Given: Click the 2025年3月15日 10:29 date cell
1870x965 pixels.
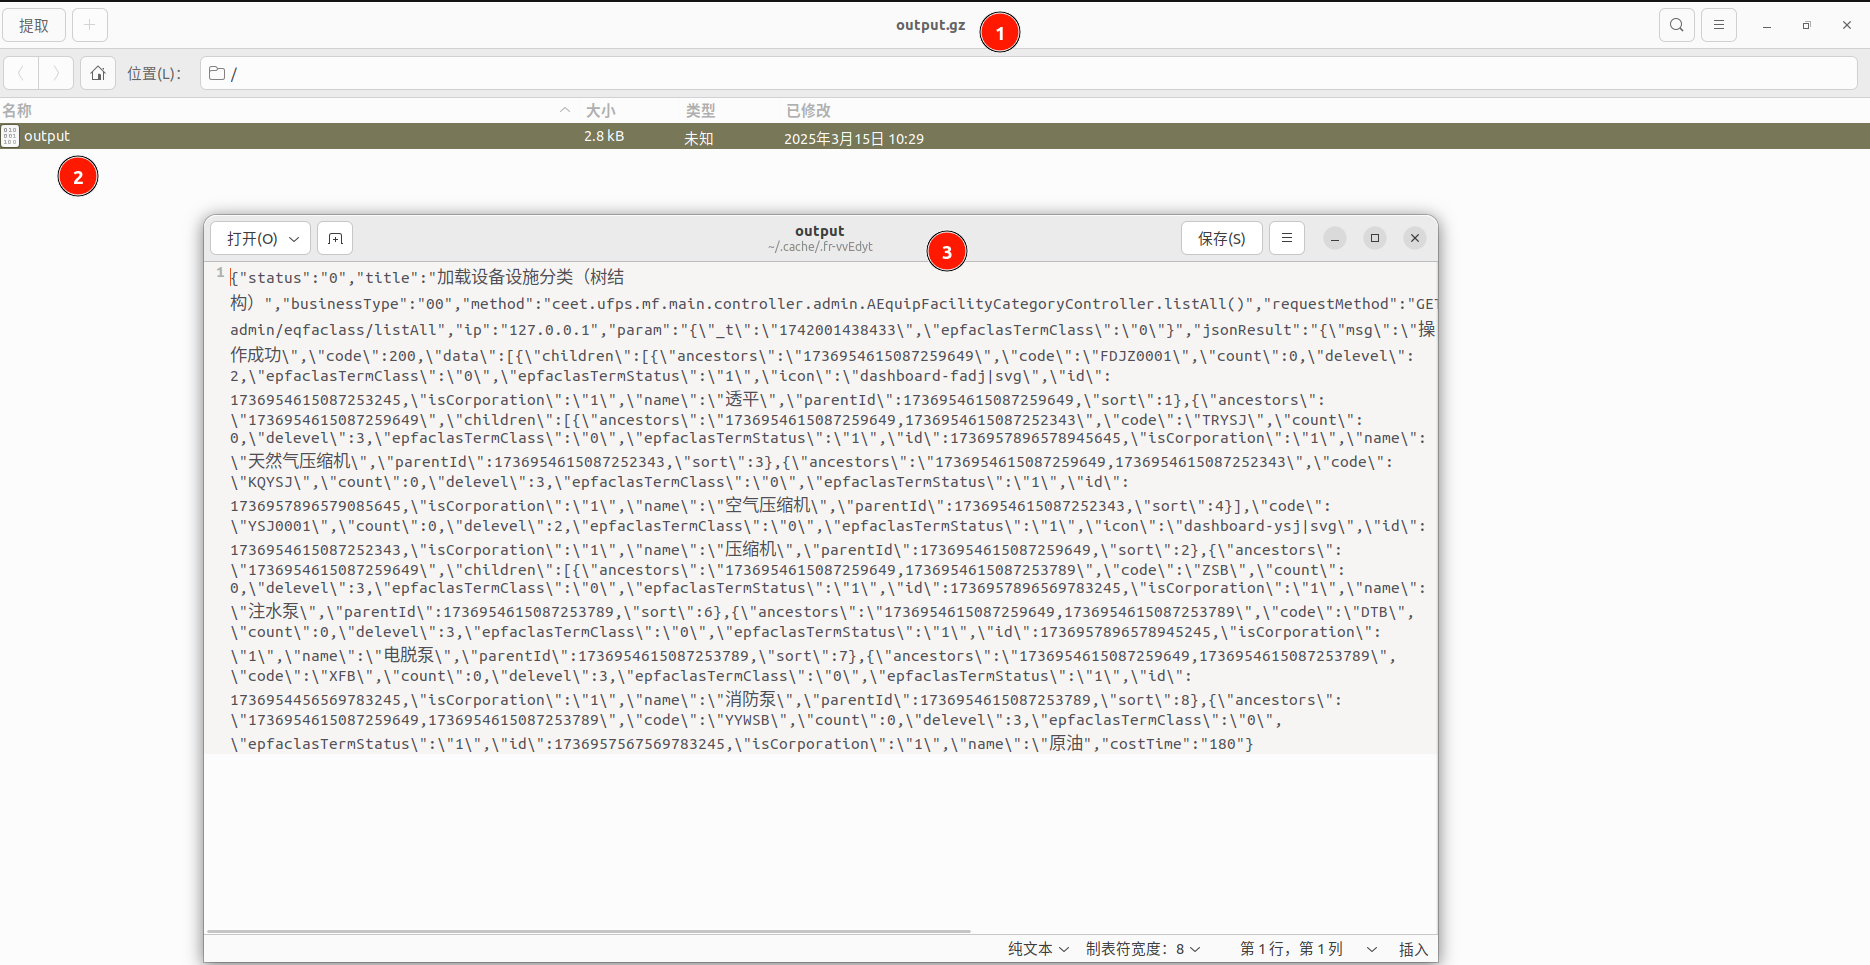Looking at the screenshot, I should [x=854, y=138].
